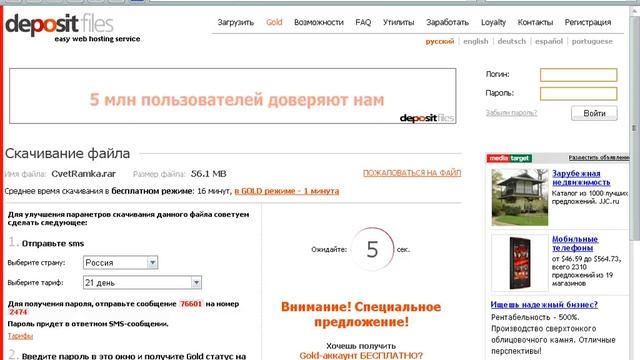Click the Пароль input field
The width and height of the screenshot is (640, 360).
[578, 93]
